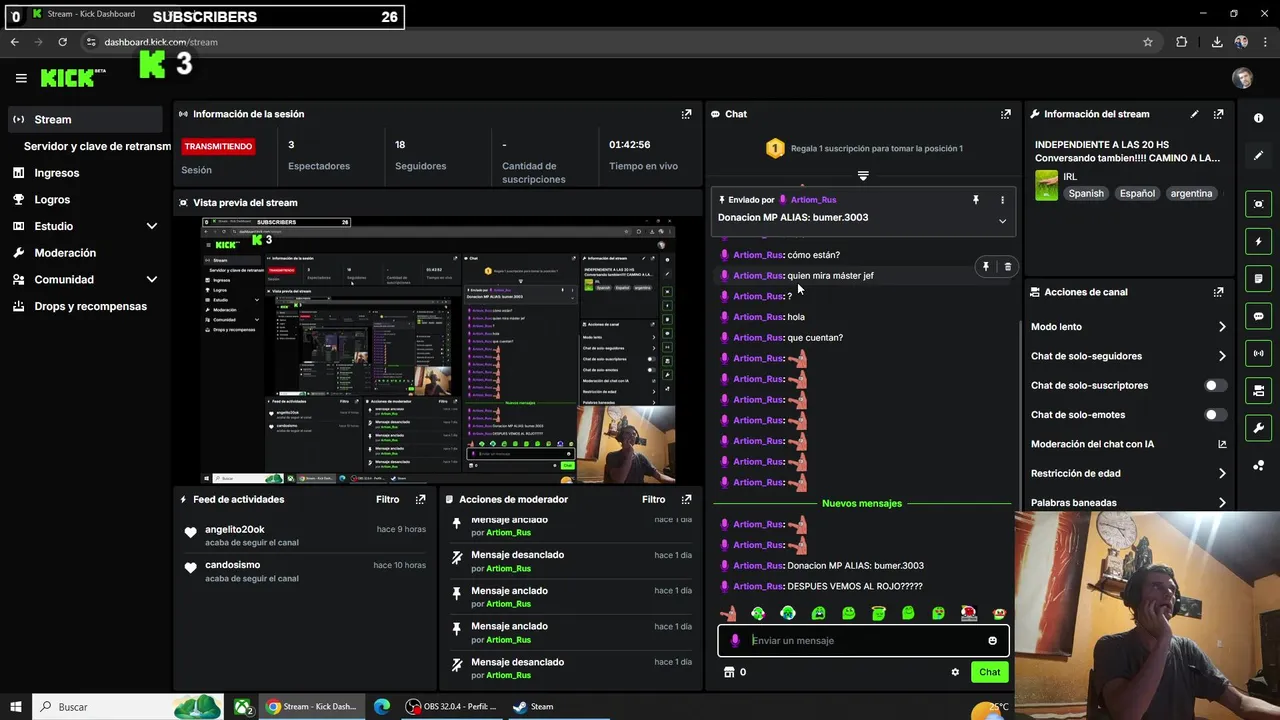
Task: Click the Español tag
Action: point(1137,194)
